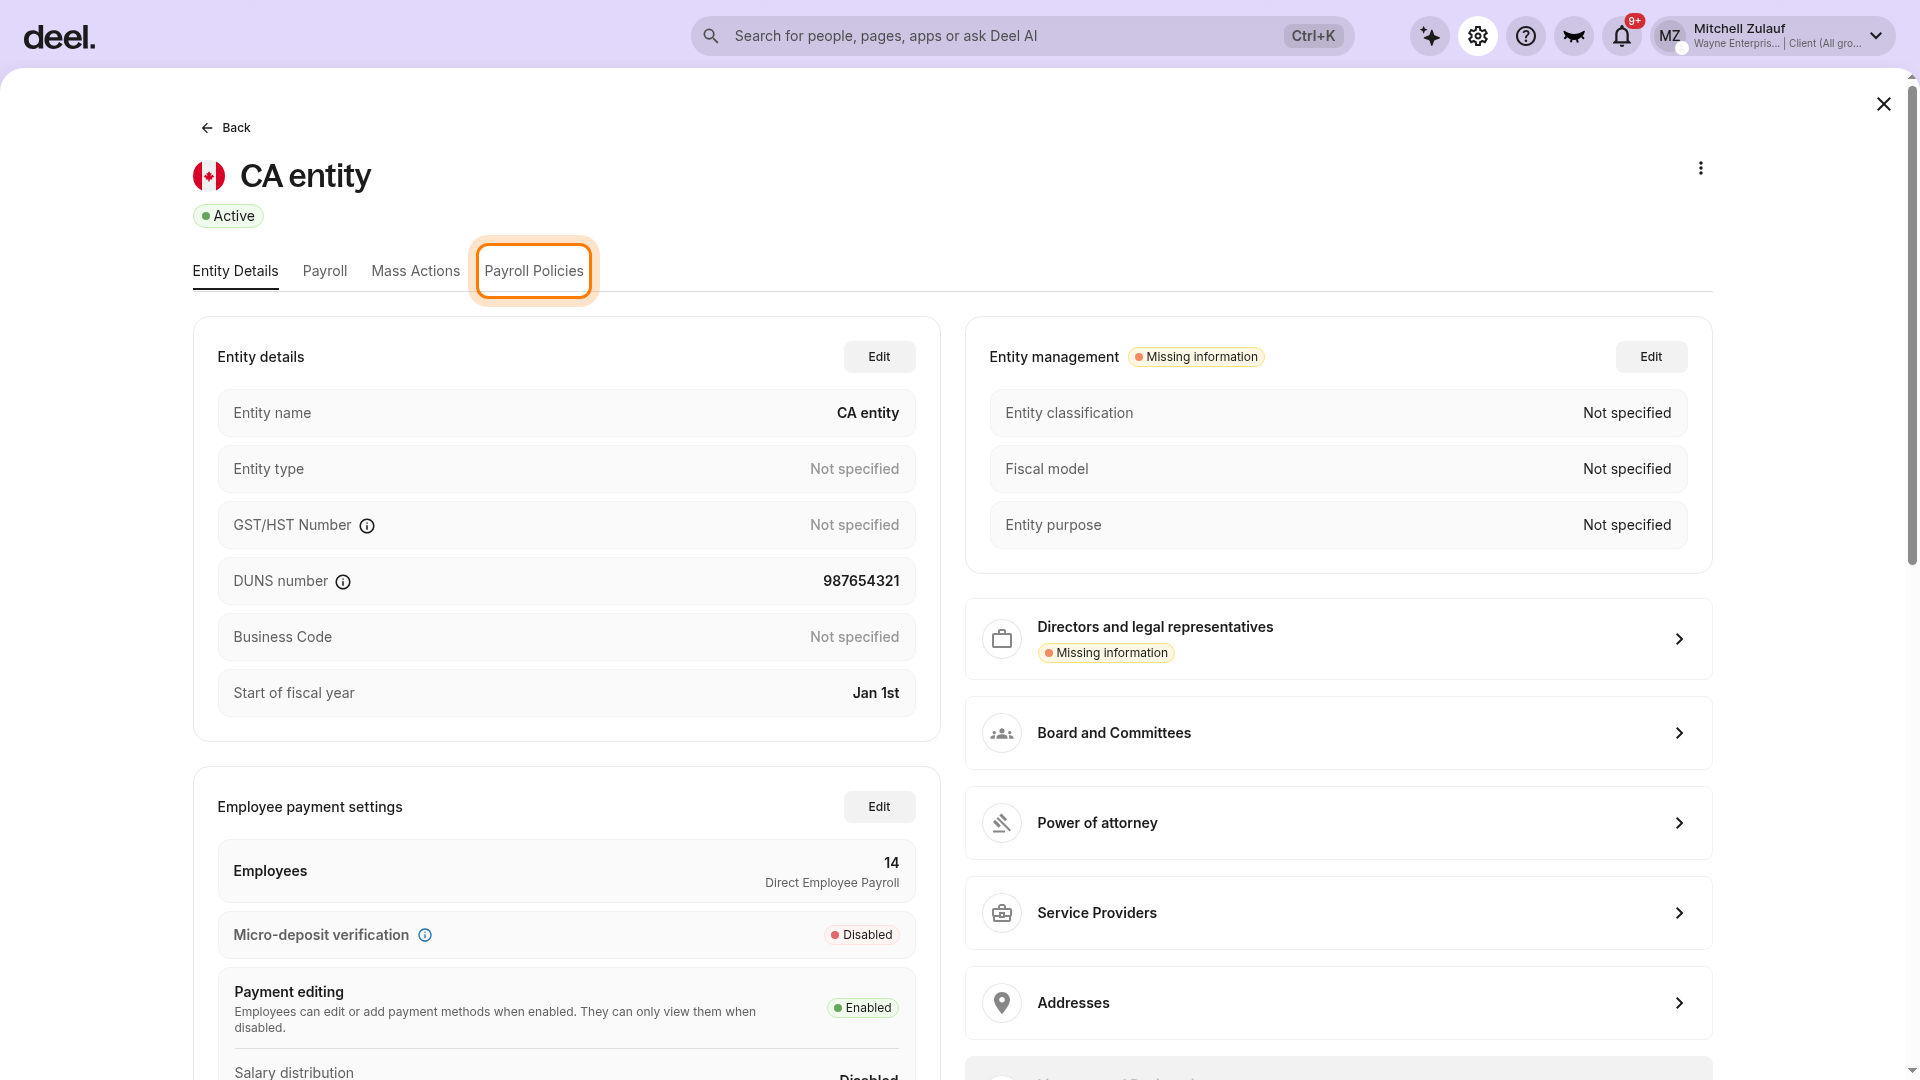Screen dimensions: 1920x1080
Task: Edit the Entity details section
Action: (x=880, y=357)
